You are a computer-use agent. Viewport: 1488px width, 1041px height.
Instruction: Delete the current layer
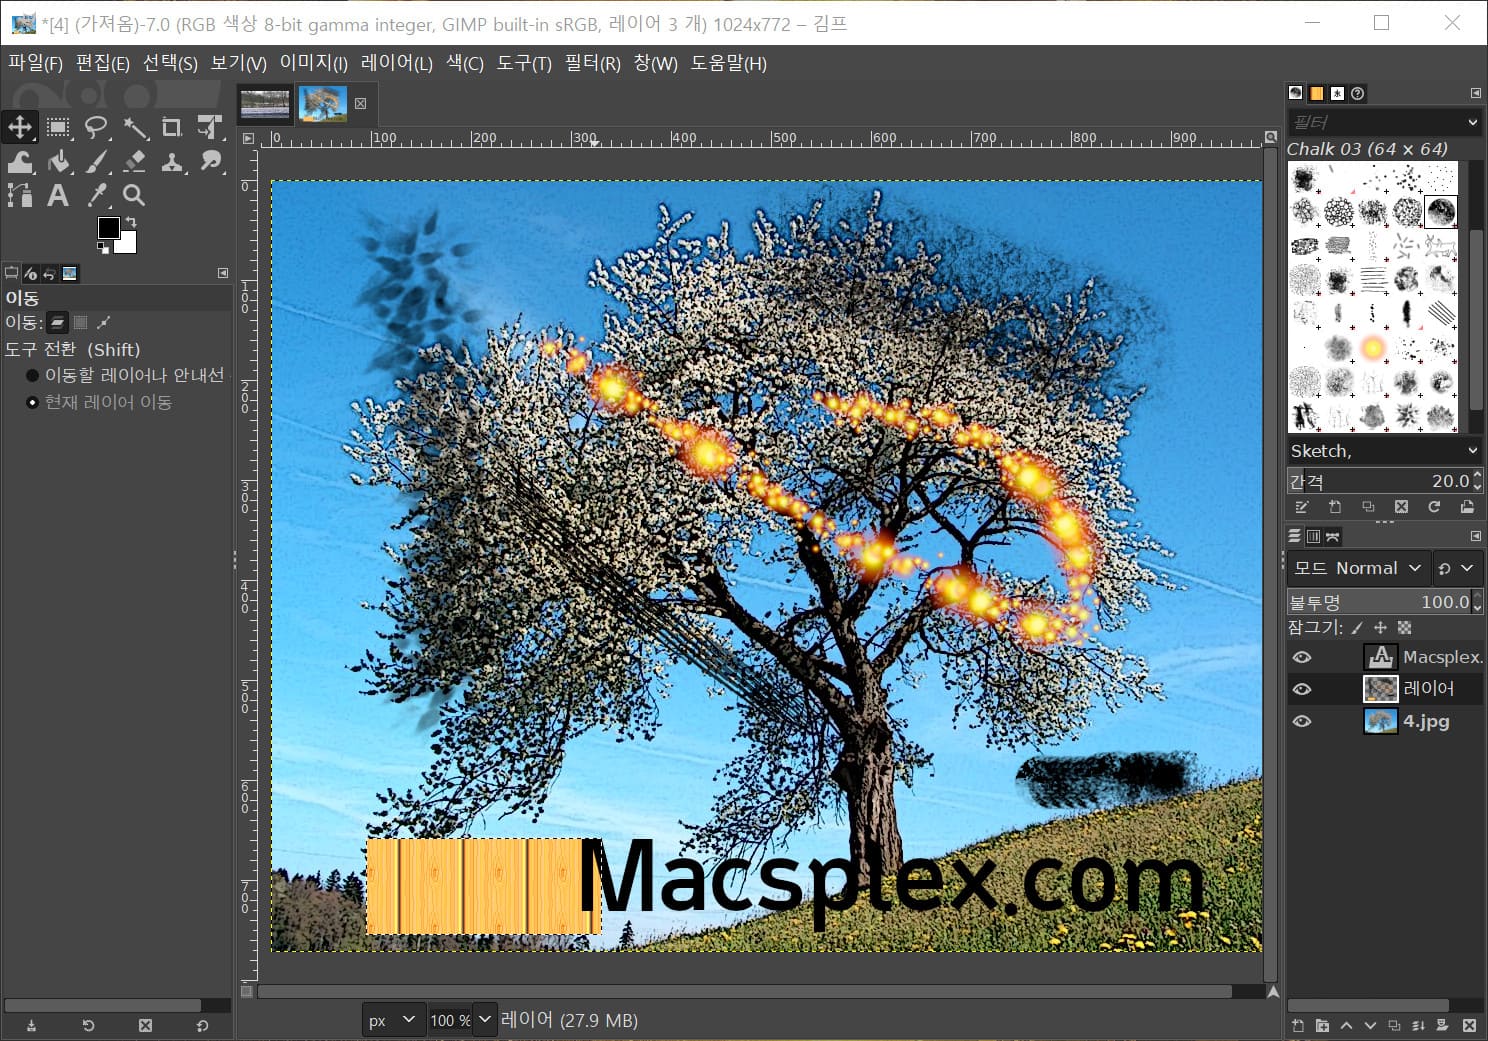pos(1469,1025)
